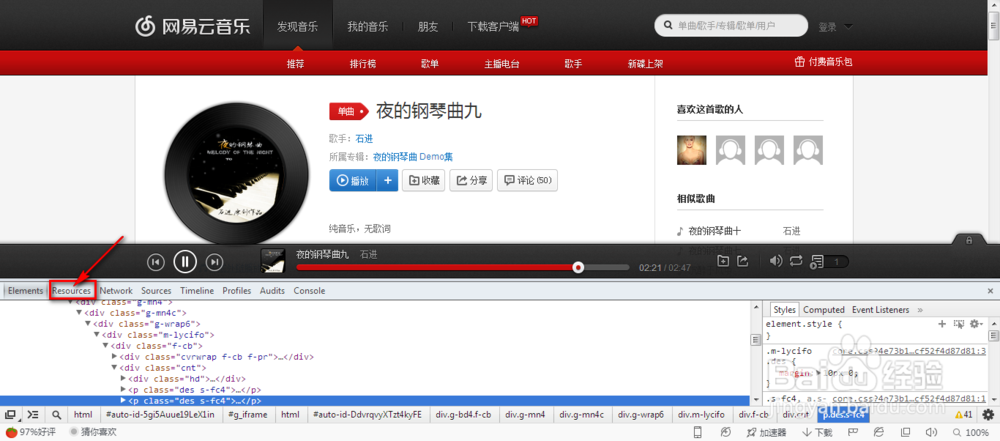Viewport: 1000px width, 441px height.
Task: Open the 朋友 tab
Action: 428,27
